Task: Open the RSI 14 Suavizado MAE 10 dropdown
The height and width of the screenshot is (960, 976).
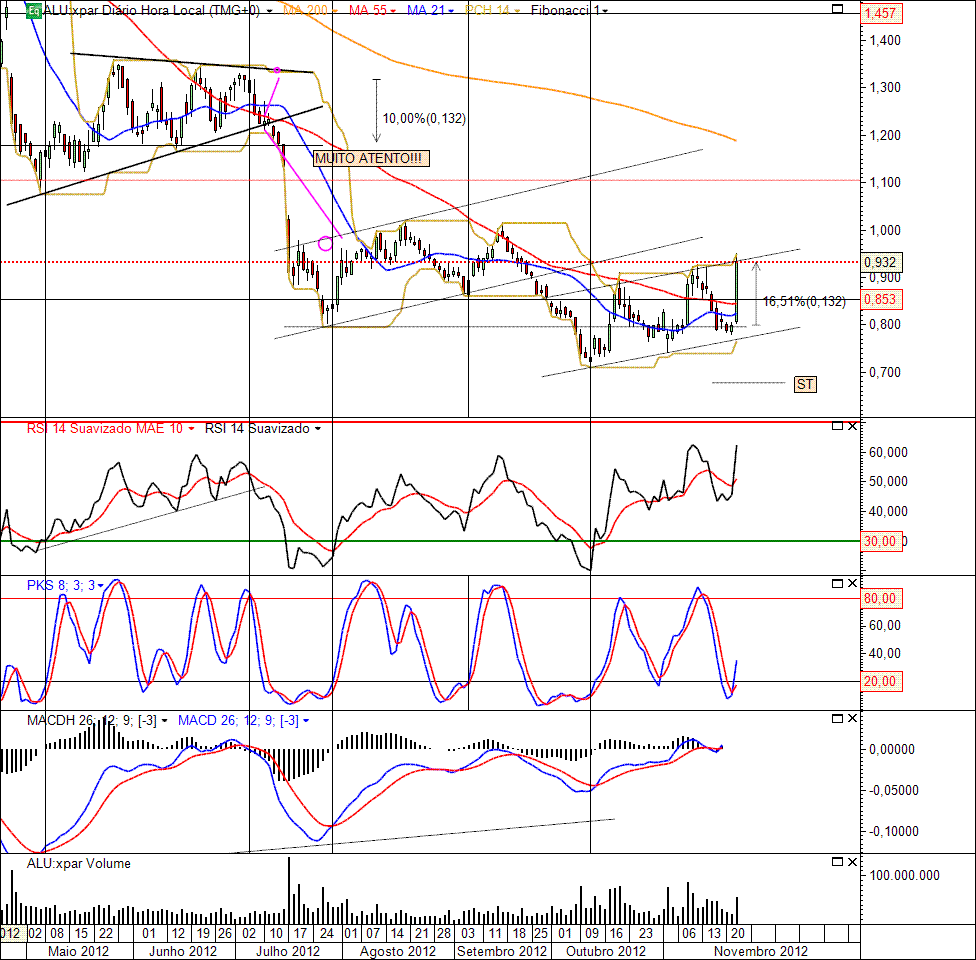Action: (x=191, y=429)
